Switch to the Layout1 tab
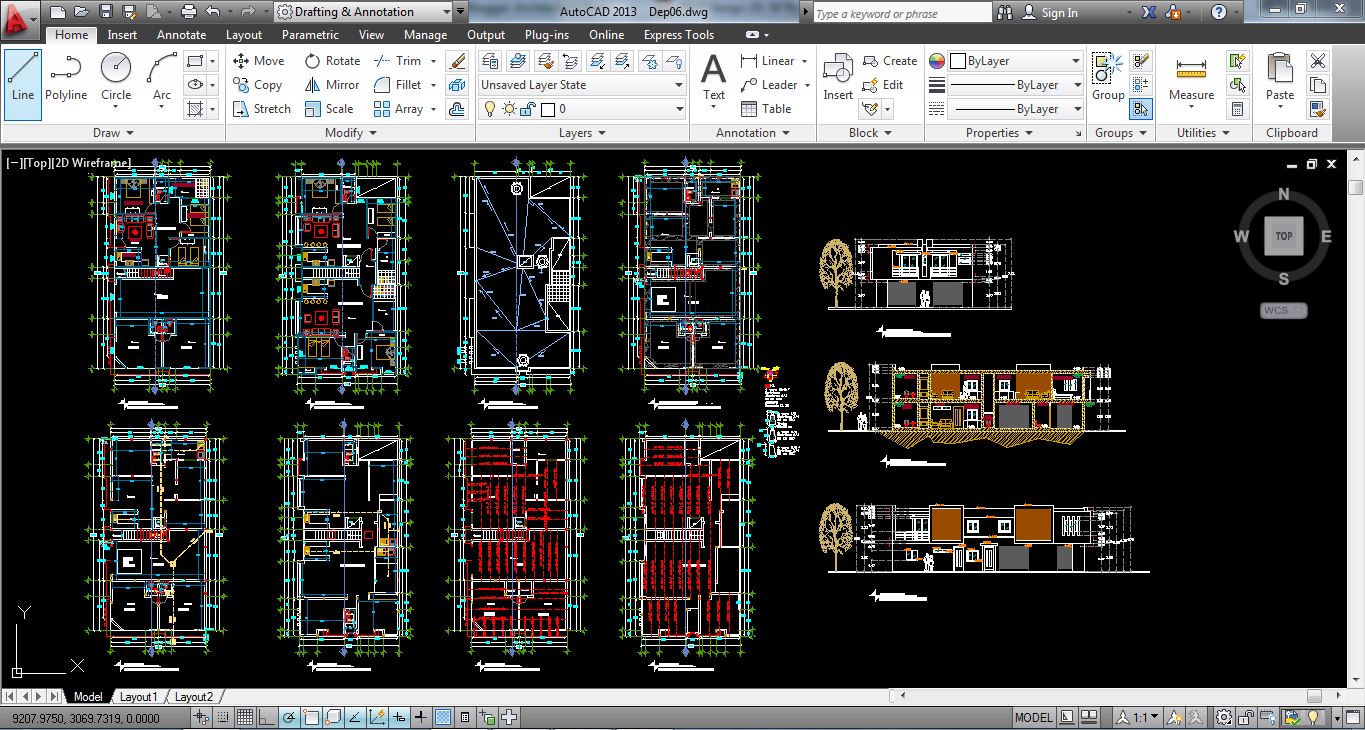Image resolution: width=1365 pixels, height=730 pixels. click(x=138, y=697)
